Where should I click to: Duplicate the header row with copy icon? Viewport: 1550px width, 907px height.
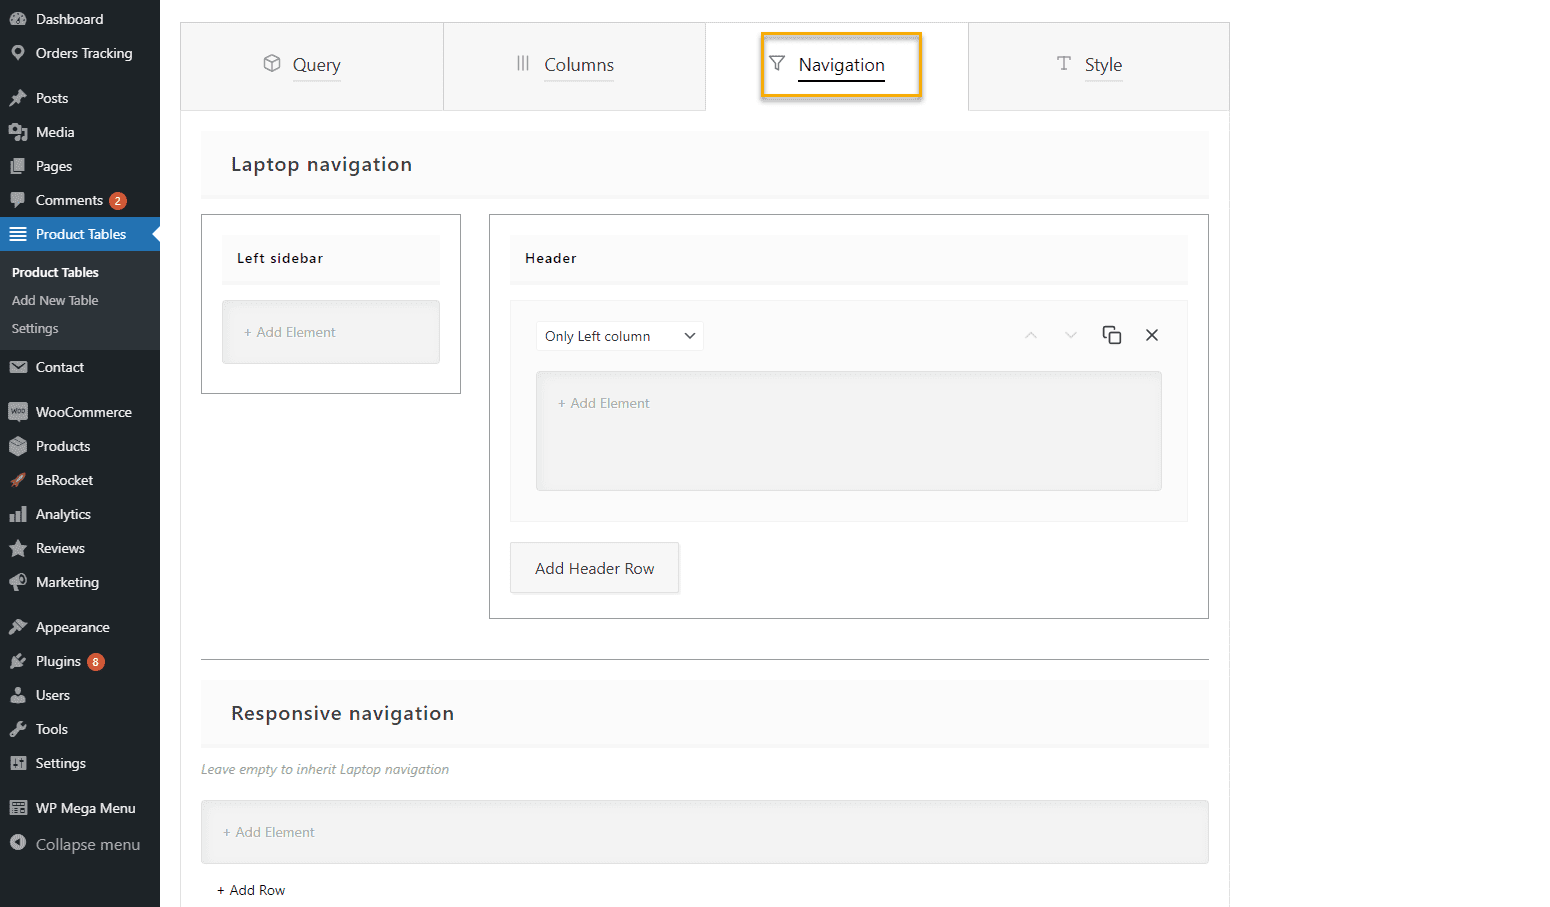pyautogui.click(x=1112, y=335)
